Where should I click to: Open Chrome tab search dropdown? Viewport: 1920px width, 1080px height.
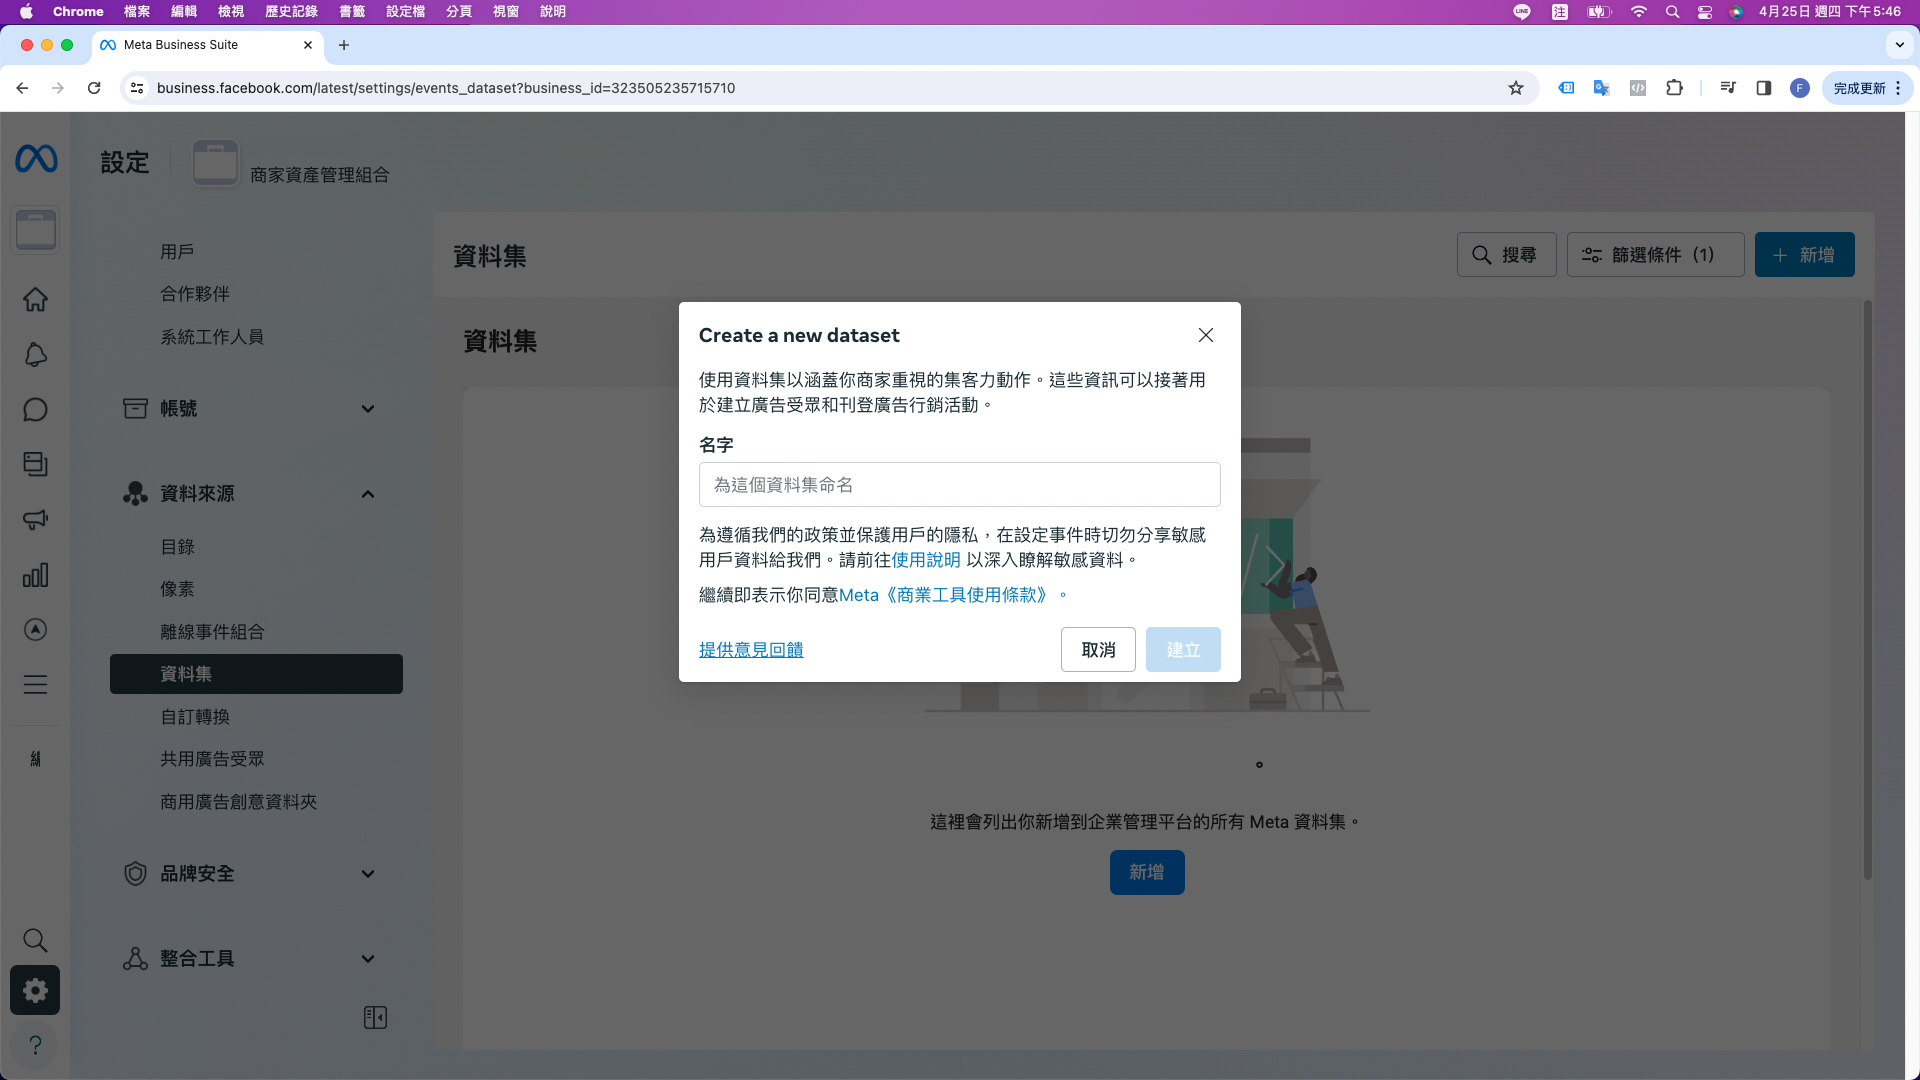[x=1900, y=45]
